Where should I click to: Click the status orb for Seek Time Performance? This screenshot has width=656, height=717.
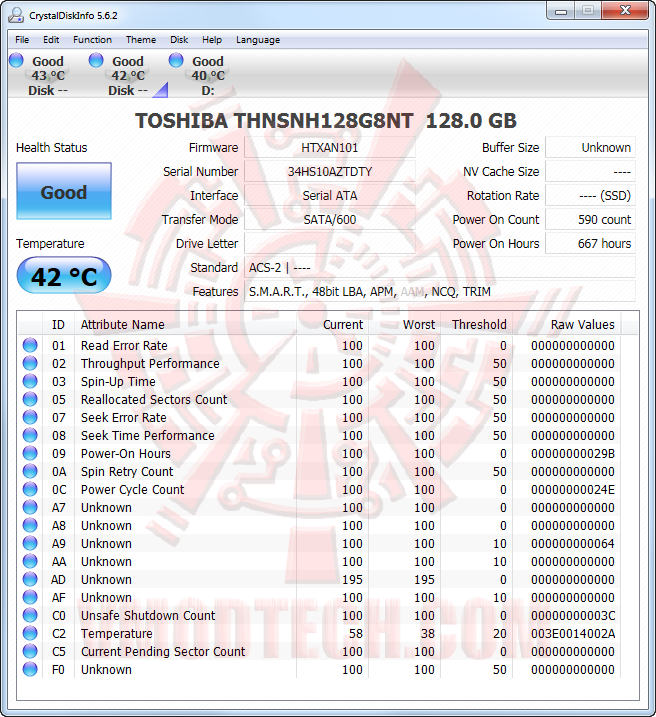click(30, 435)
